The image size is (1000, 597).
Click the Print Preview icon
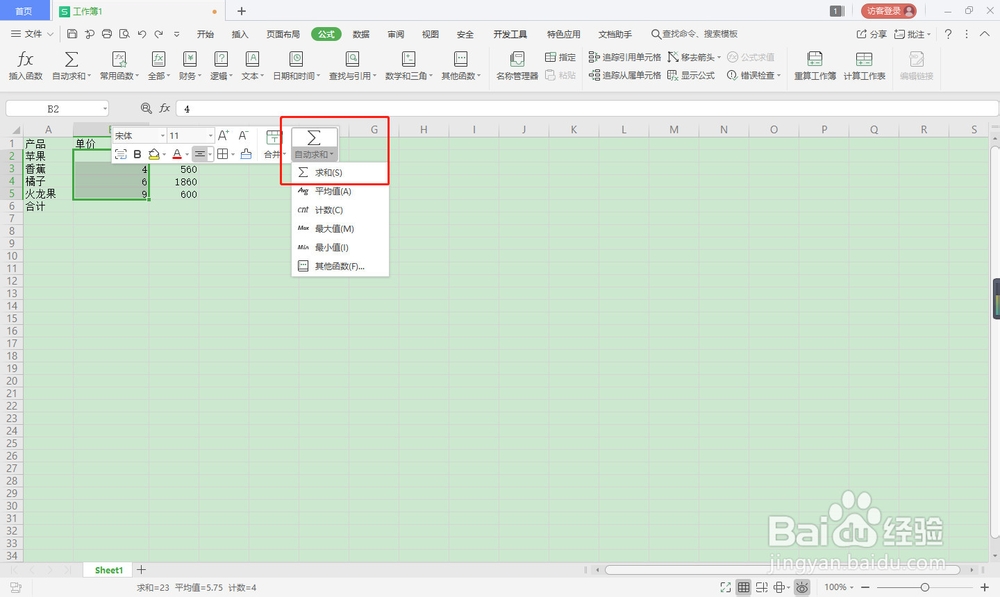124,34
